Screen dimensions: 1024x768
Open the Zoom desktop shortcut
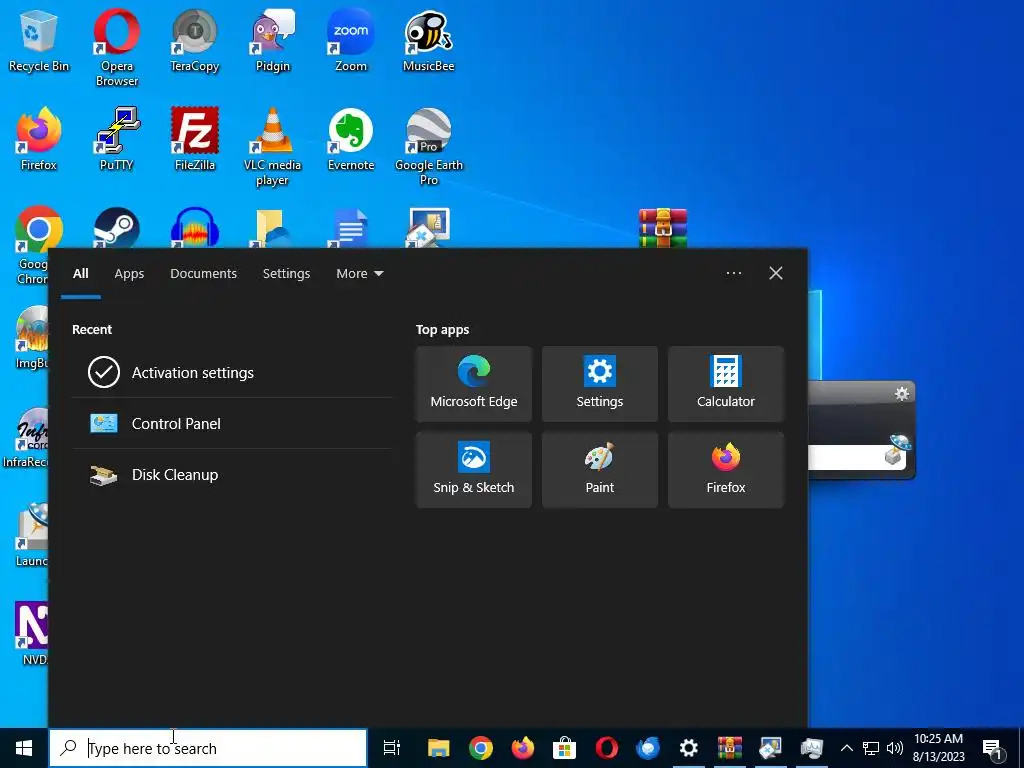tap(351, 40)
